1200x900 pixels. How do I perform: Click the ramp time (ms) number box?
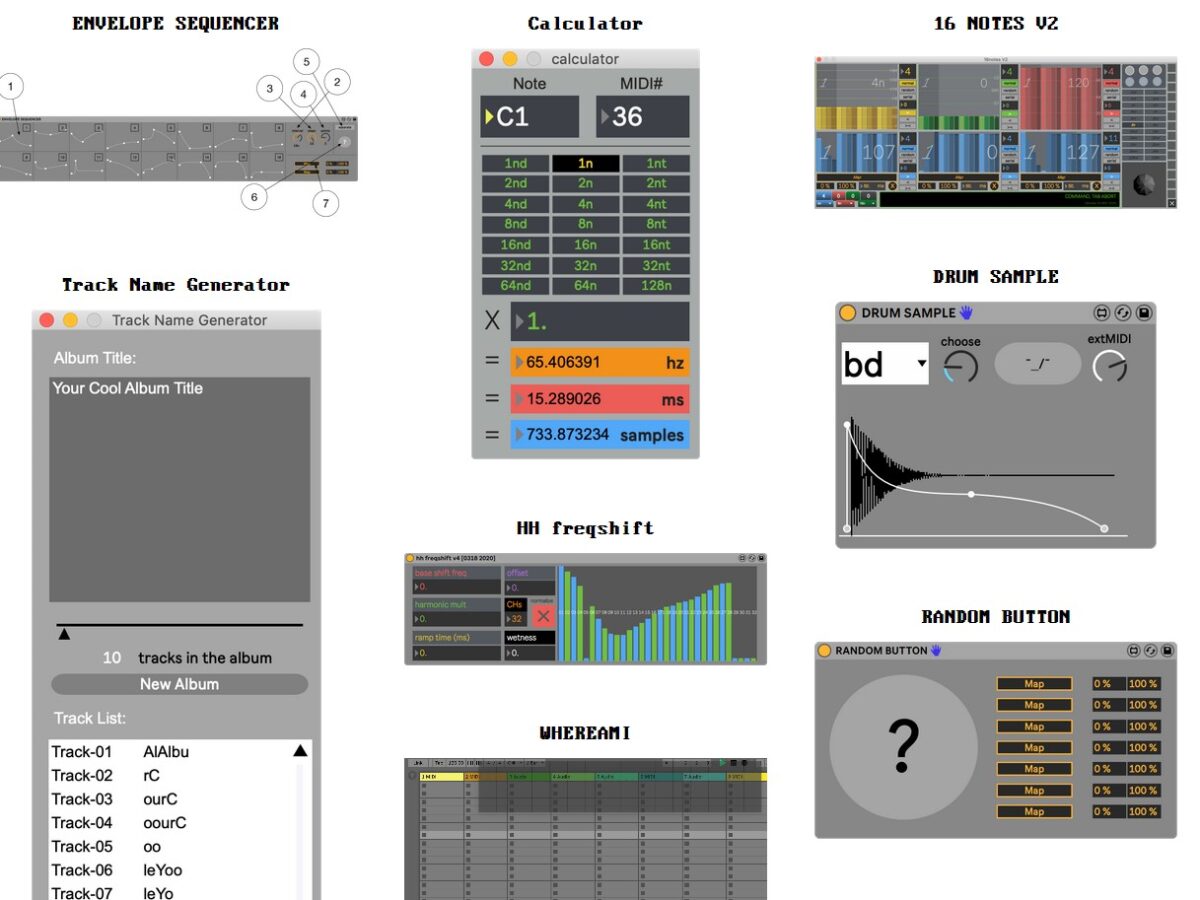click(x=457, y=653)
